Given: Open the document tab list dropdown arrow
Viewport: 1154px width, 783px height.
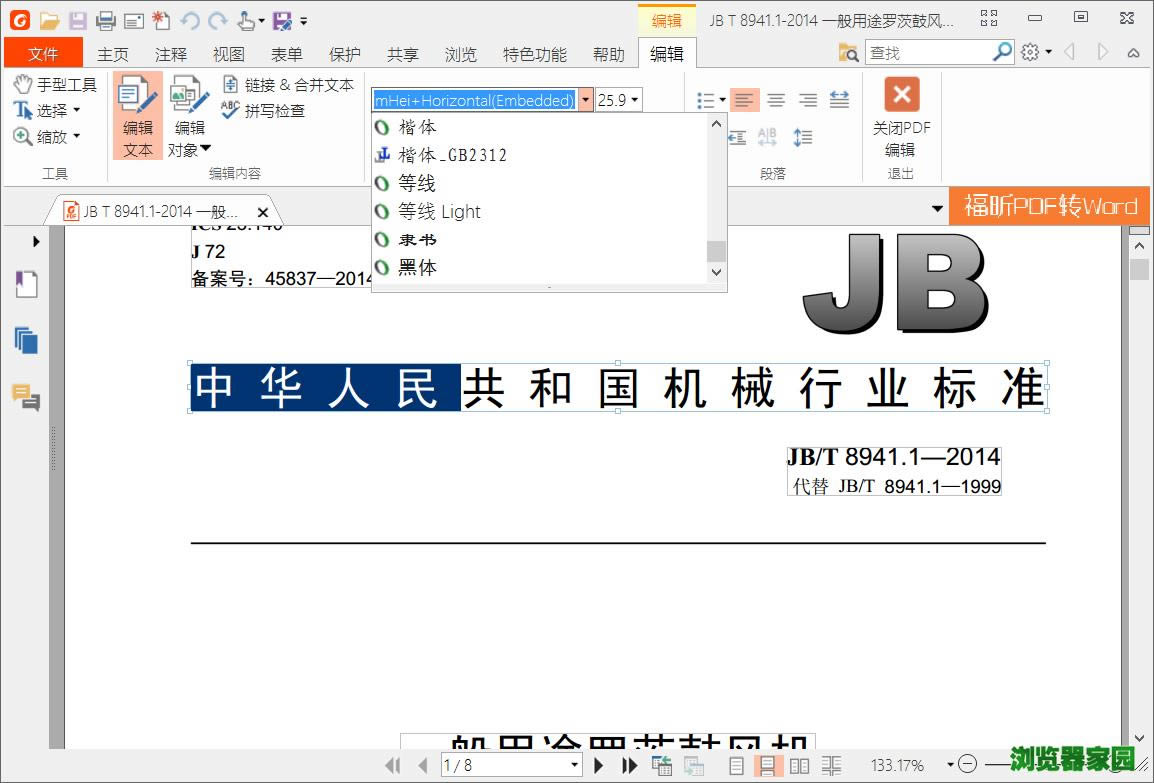Looking at the screenshot, I should coord(937,208).
